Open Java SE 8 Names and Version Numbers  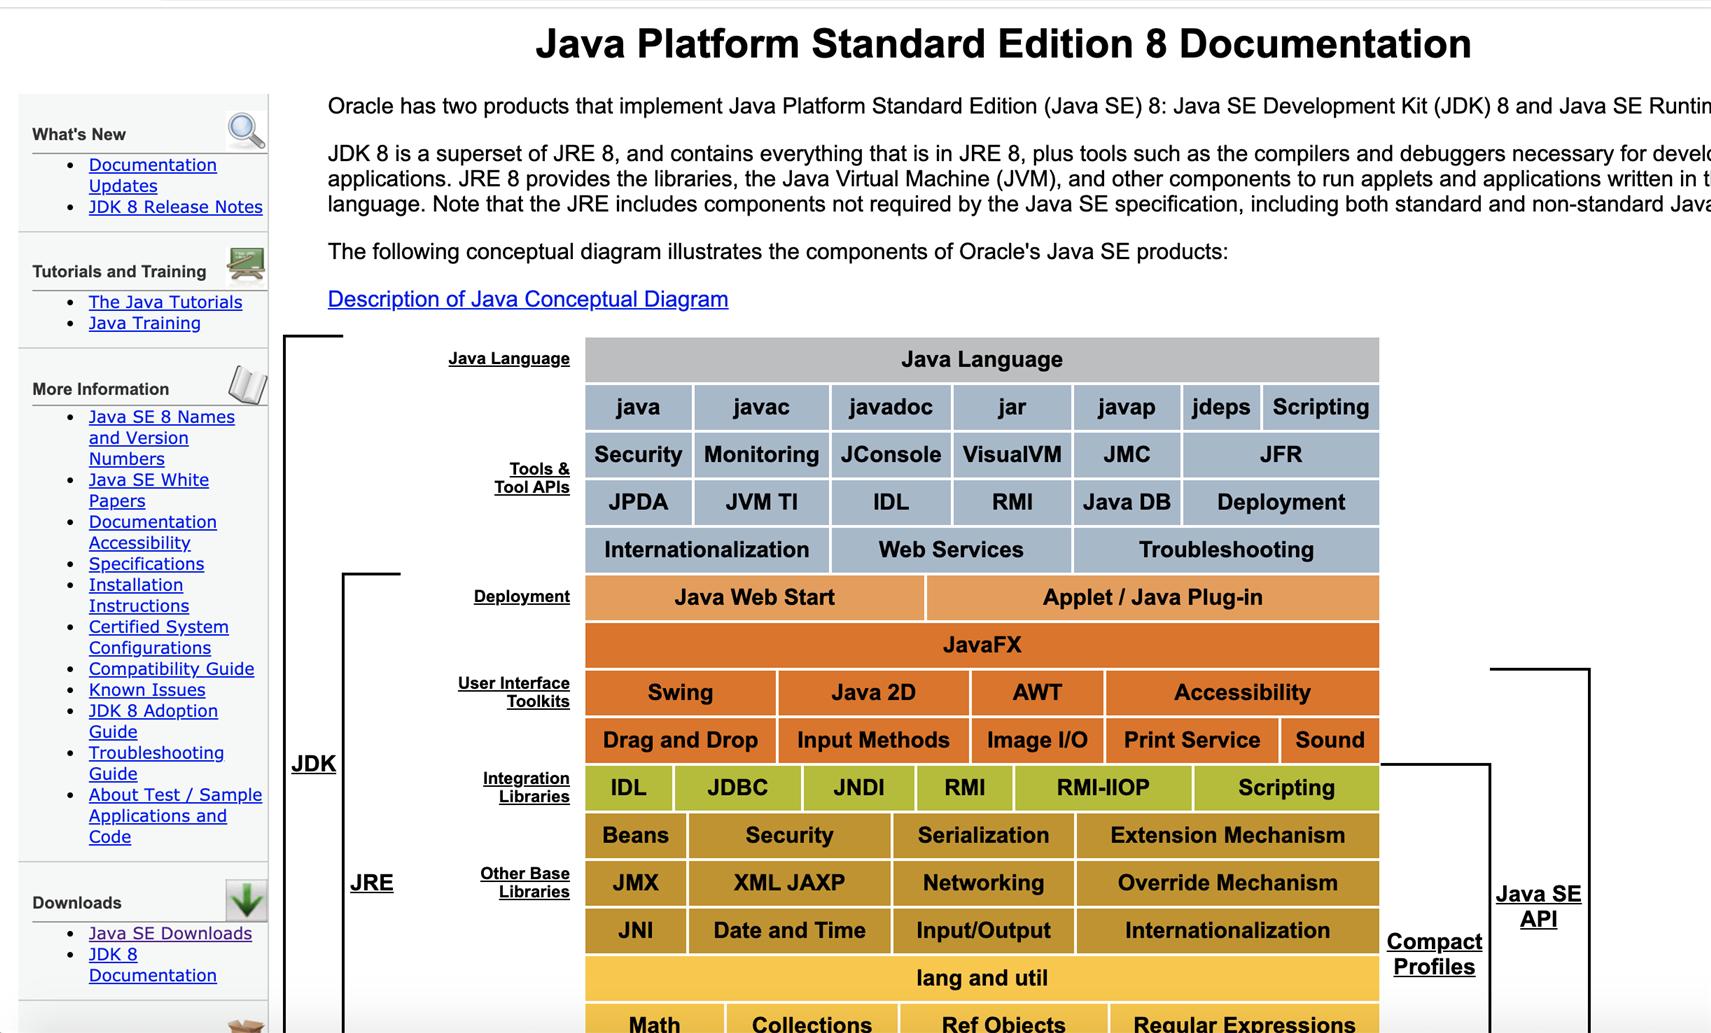click(161, 438)
